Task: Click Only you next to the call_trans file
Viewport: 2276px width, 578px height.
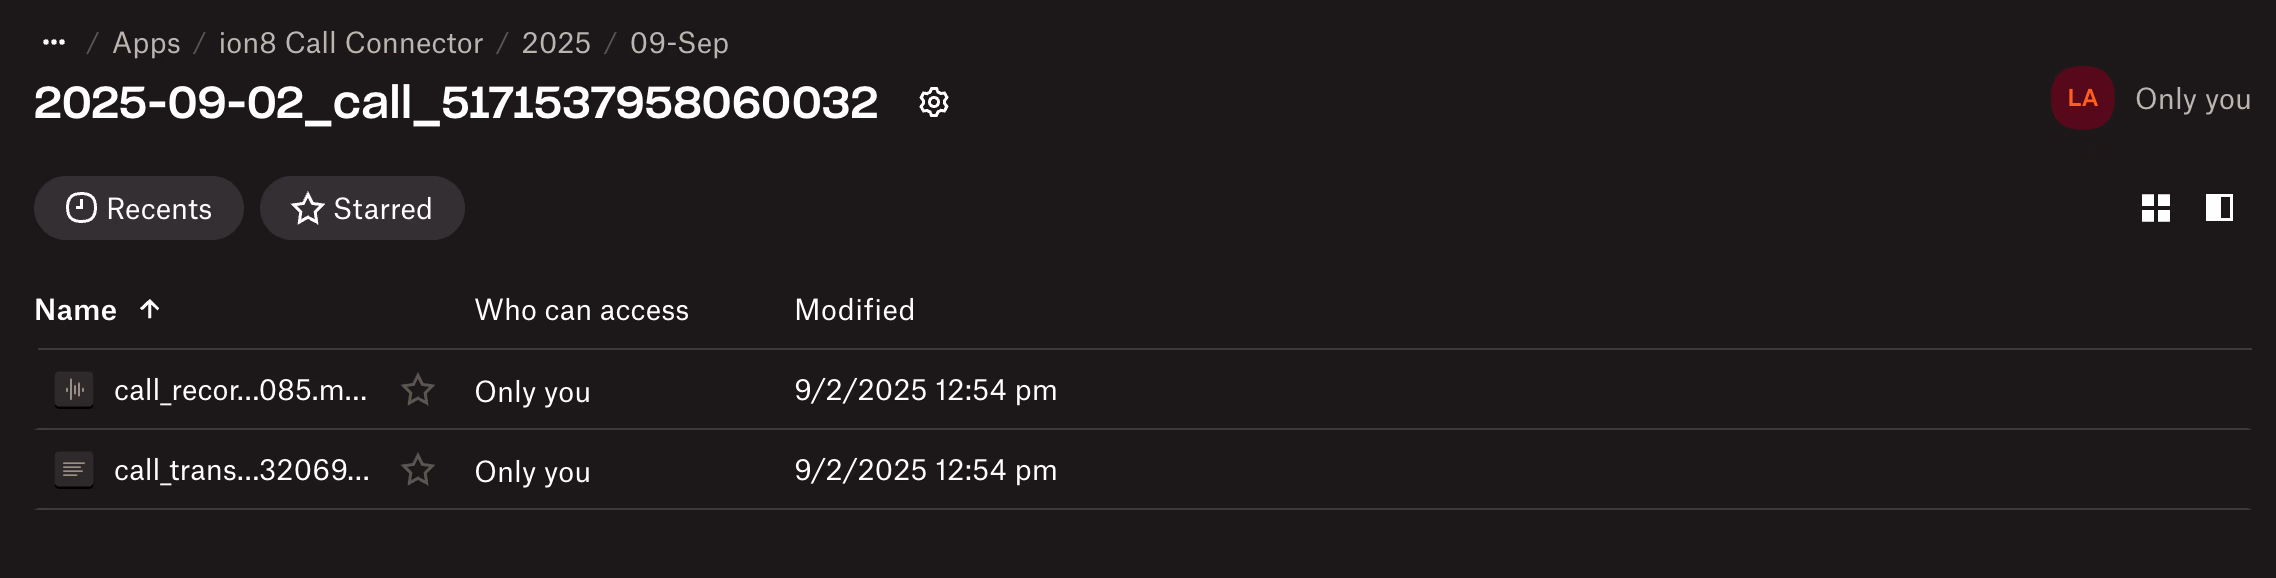Action: tap(533, 472)
